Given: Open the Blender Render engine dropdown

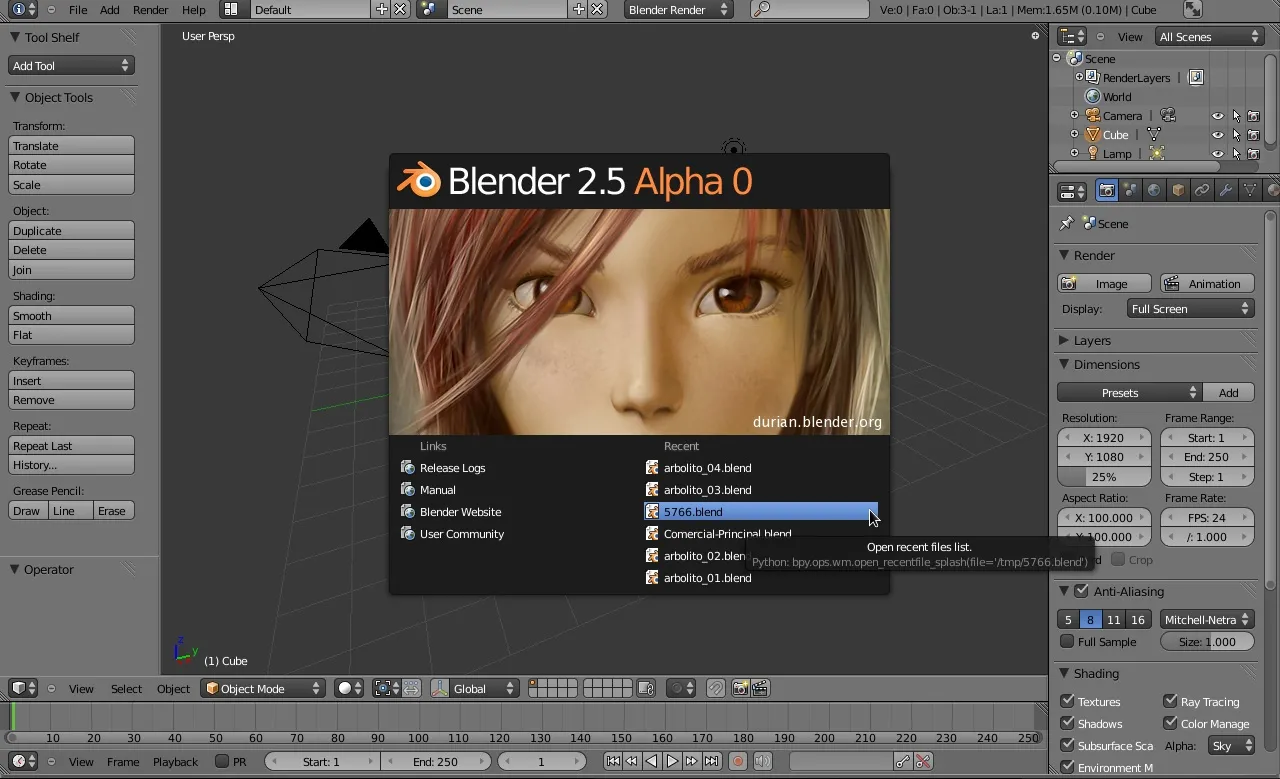Looking at the screenshot, I should point(678,10).
